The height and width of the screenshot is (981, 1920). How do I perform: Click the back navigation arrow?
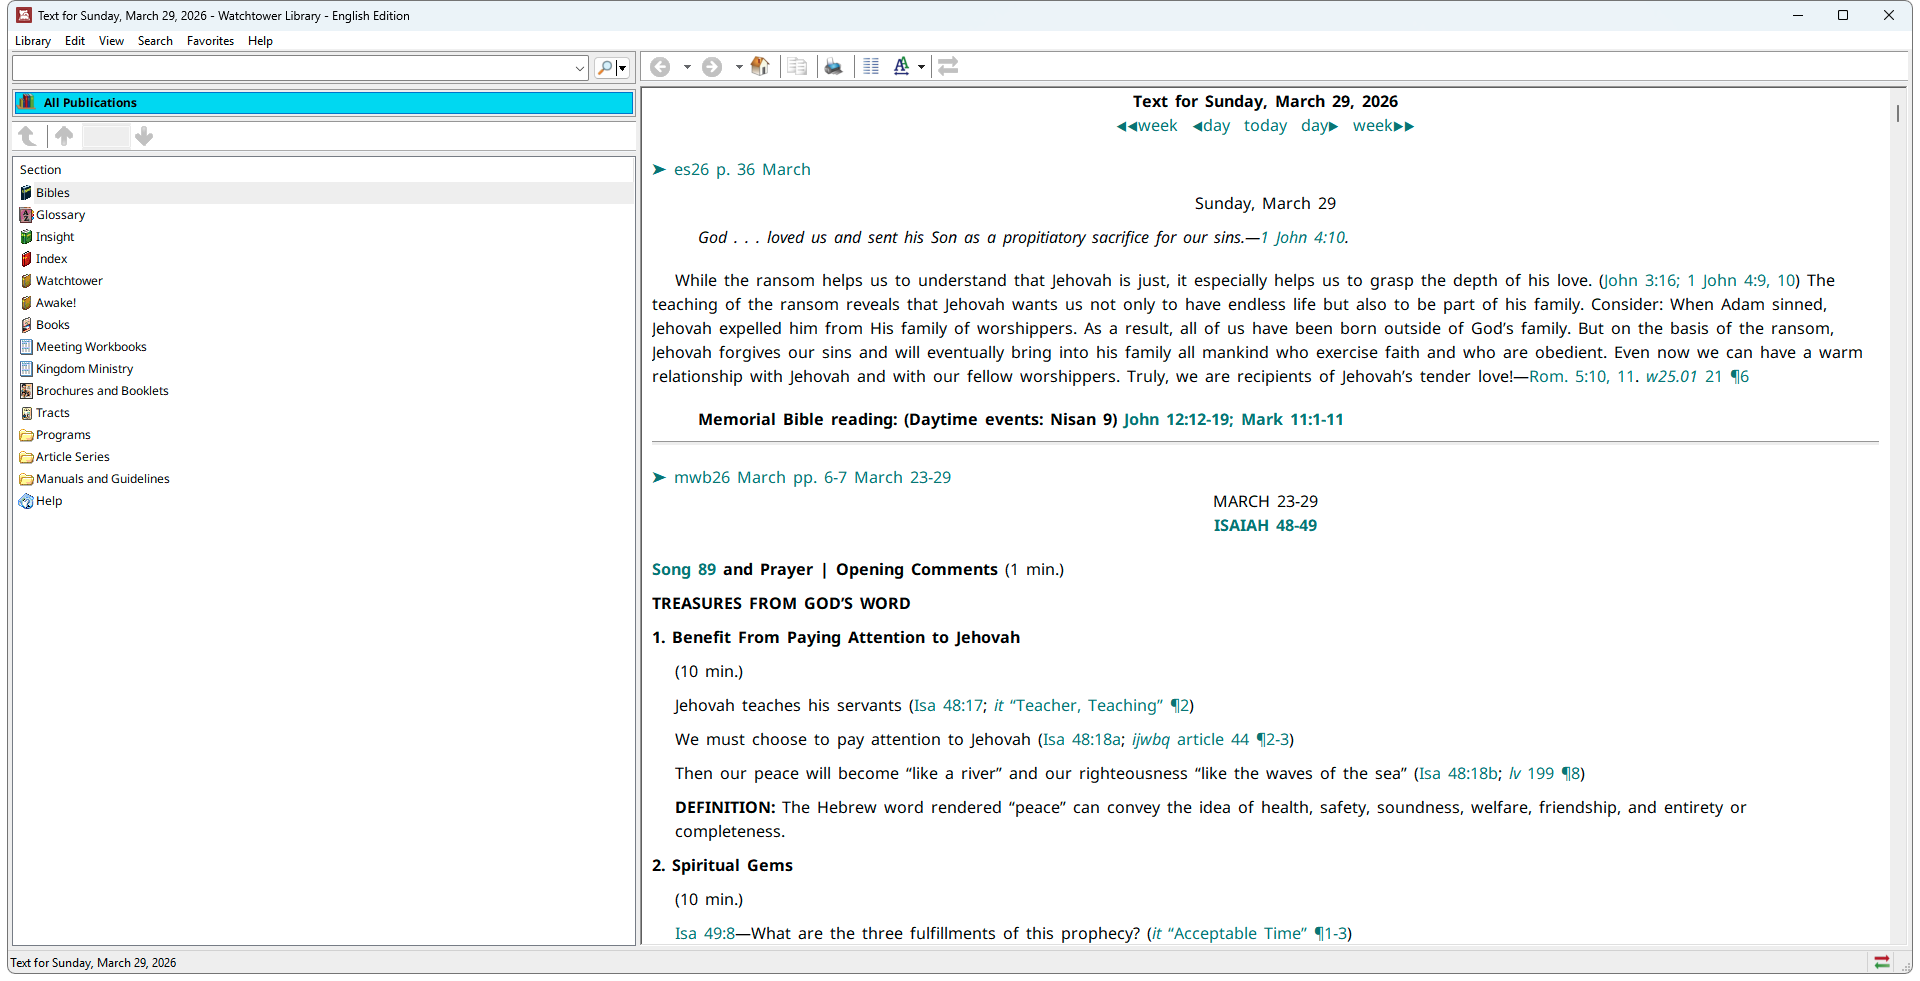(x=660, y=67)
